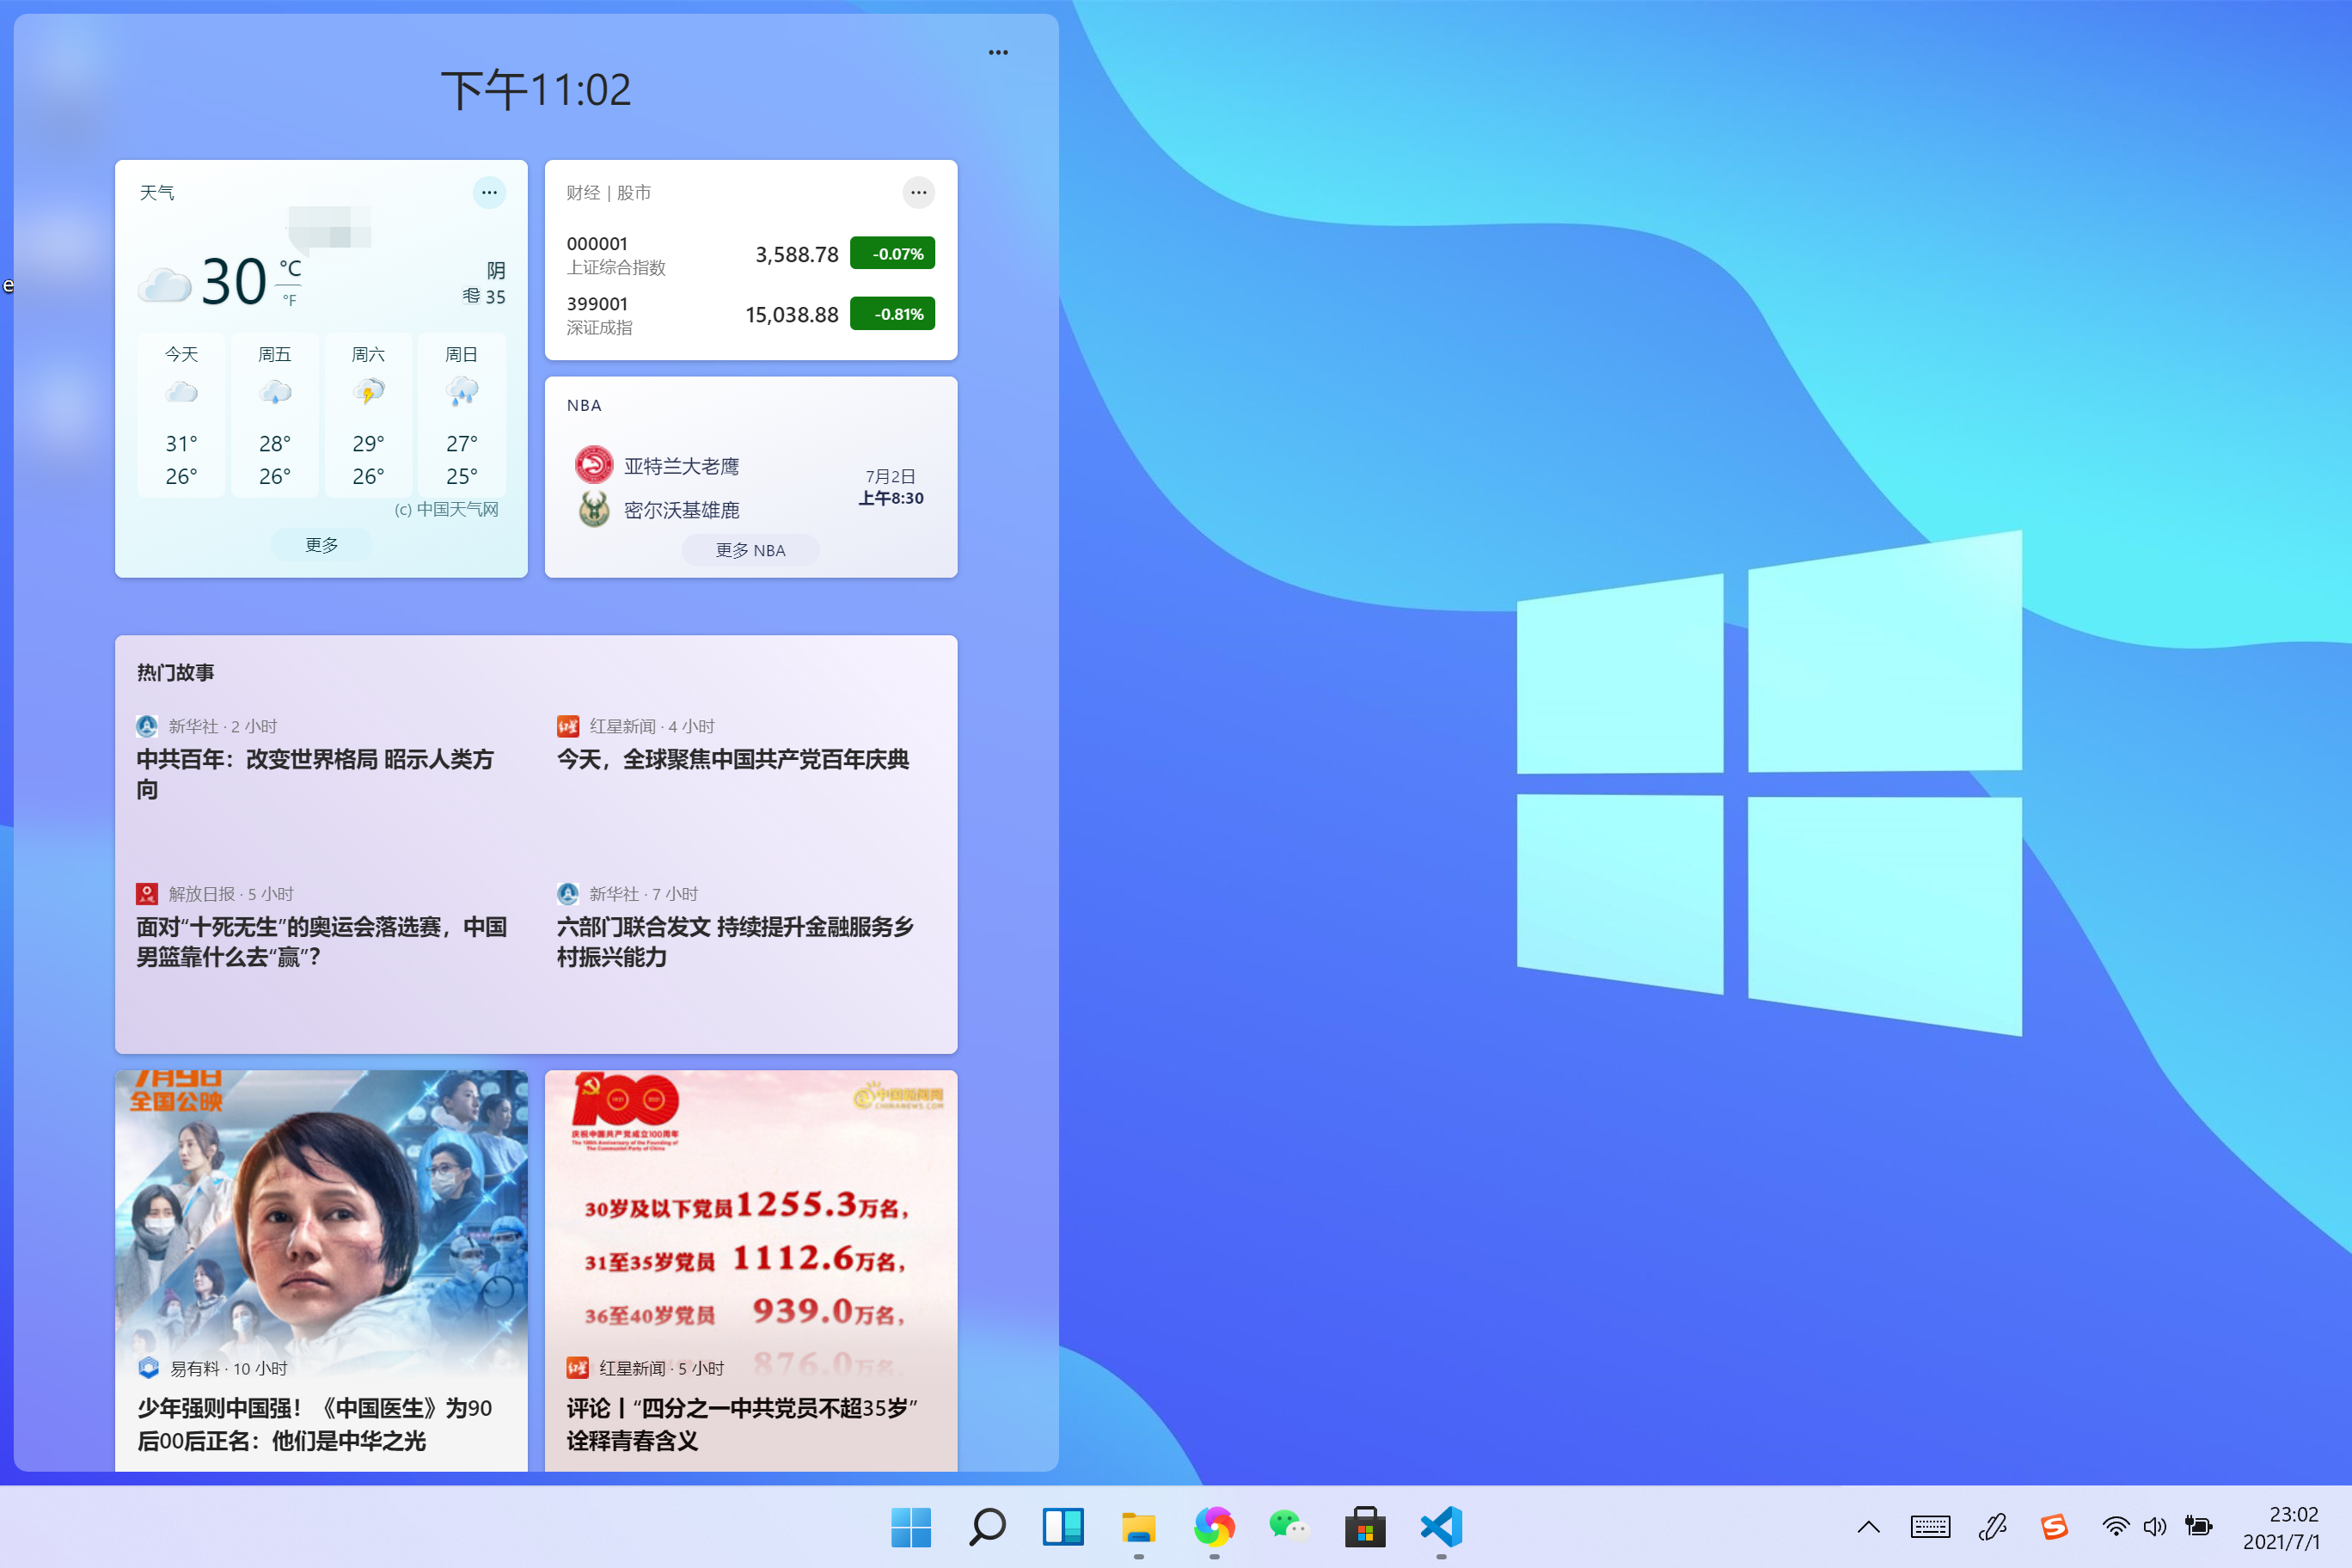Click the -0.07% change badge

pyautogui.click(x=892, y=253)
